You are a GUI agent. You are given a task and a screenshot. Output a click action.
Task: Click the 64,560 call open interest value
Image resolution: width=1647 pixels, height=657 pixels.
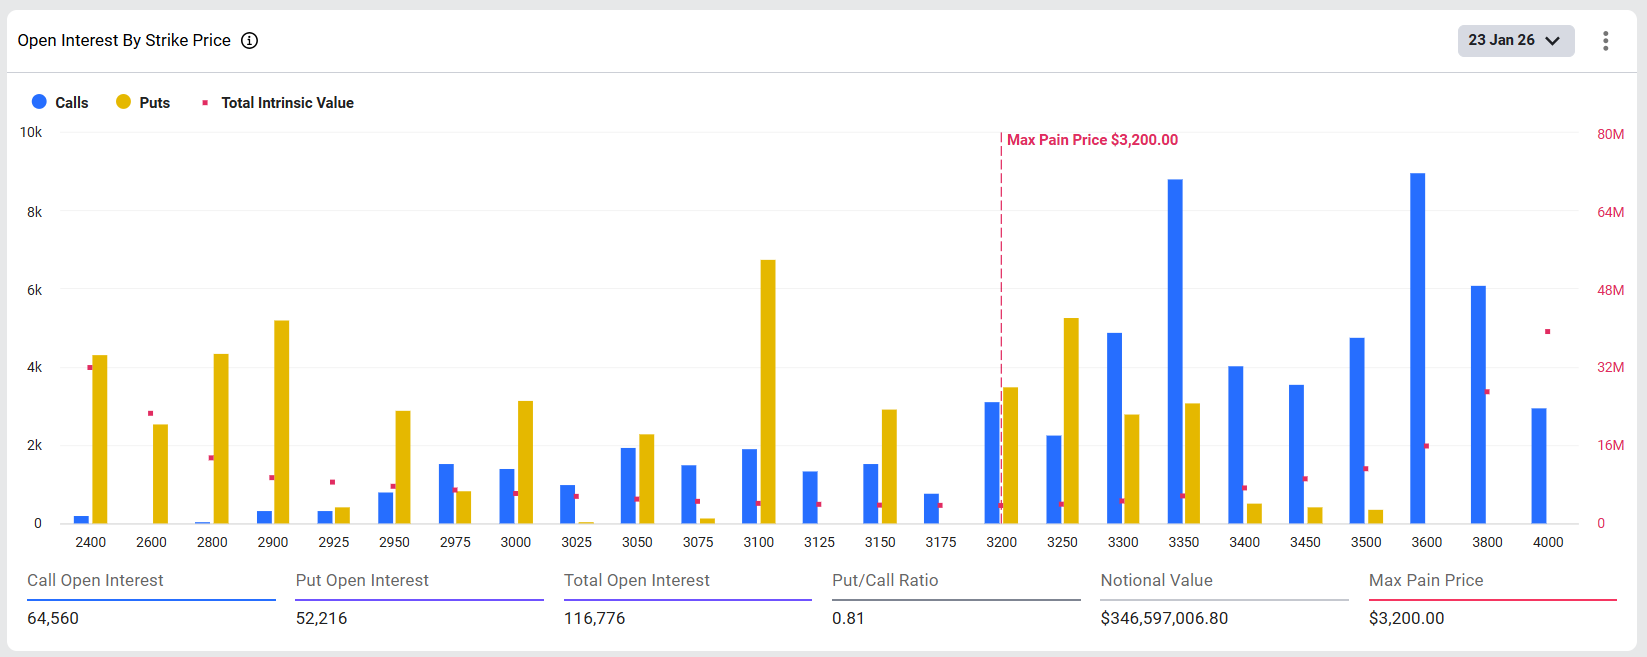pos(53,618)
